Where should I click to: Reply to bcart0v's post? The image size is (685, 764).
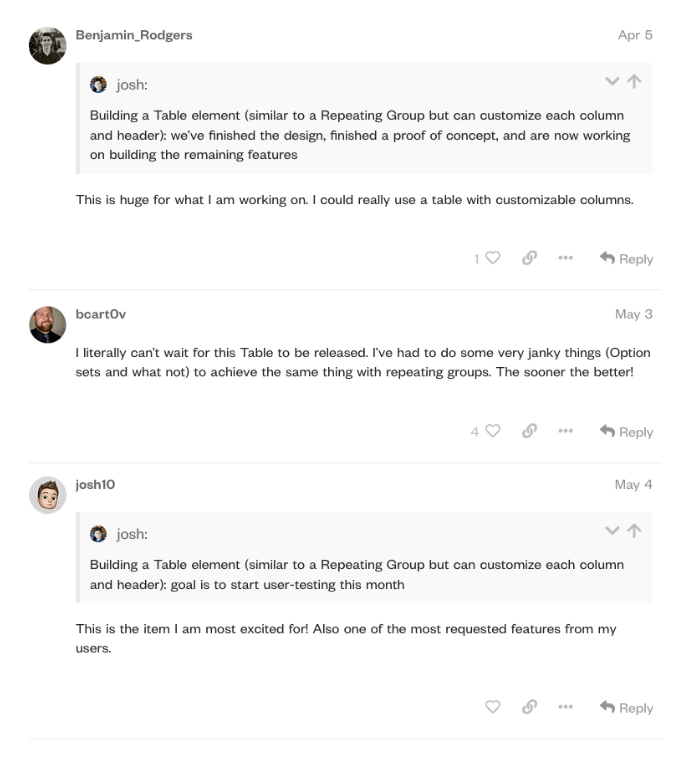coord(626,432)
